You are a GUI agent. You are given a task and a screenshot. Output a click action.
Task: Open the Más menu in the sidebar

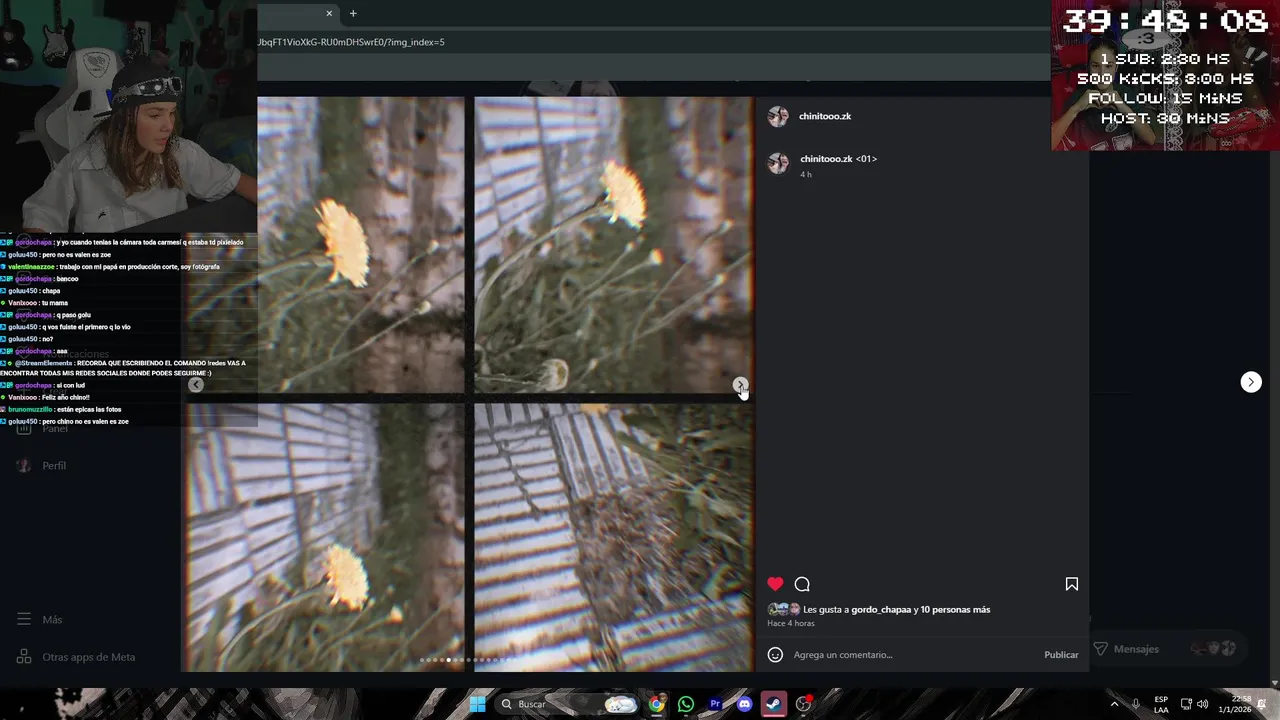pyautogui.click(x=40, y=620)
